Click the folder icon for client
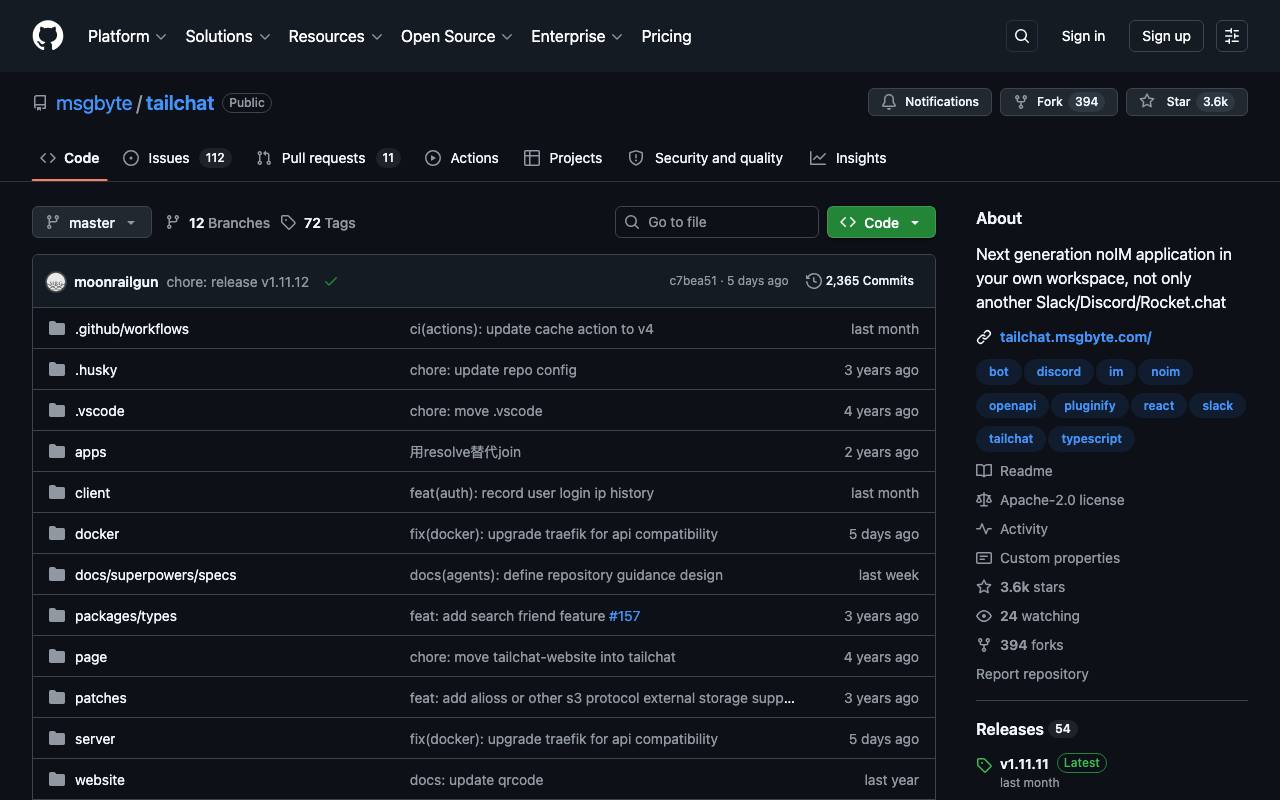Viewport: 1280px width, 800px height. coord(57,492)
